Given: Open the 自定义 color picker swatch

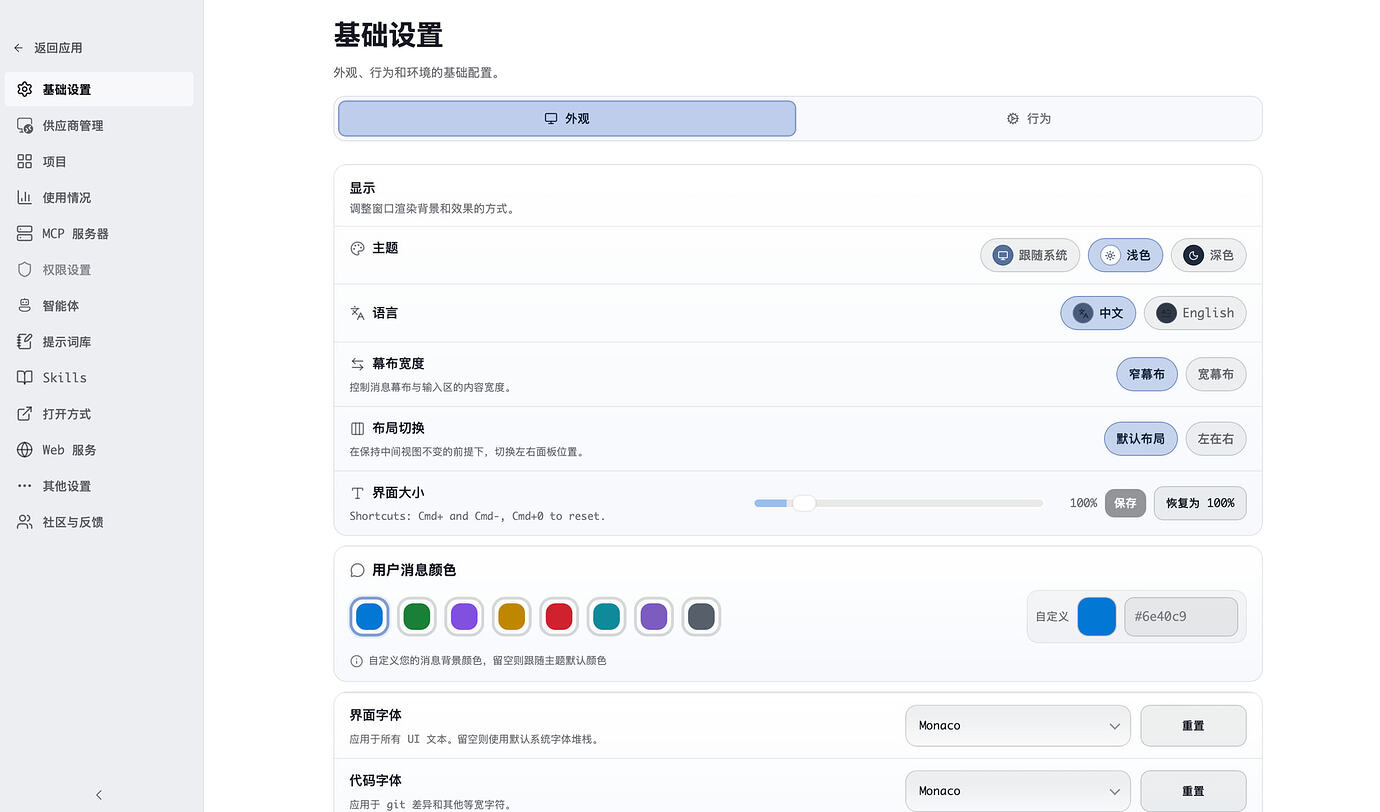Looking at the screenshot, I should 1097,617.
